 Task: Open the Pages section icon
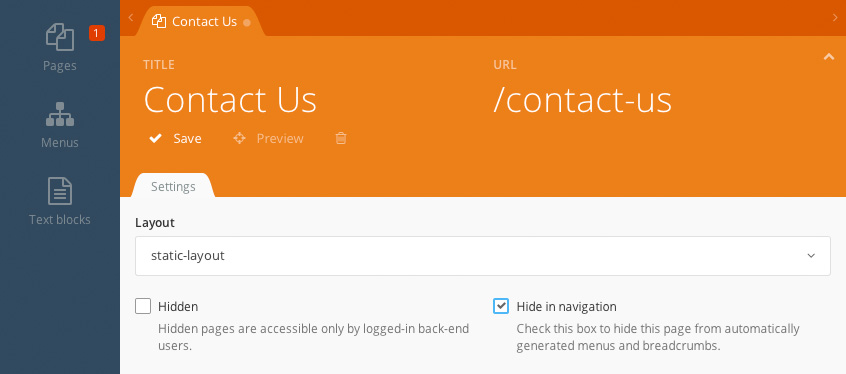[x=60, y=37]
